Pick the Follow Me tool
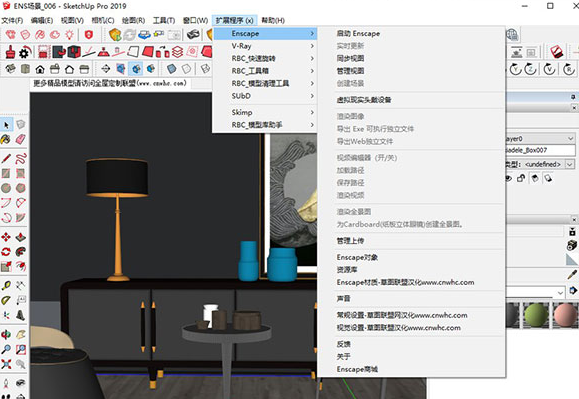579x399 pixels. [21, 252]
